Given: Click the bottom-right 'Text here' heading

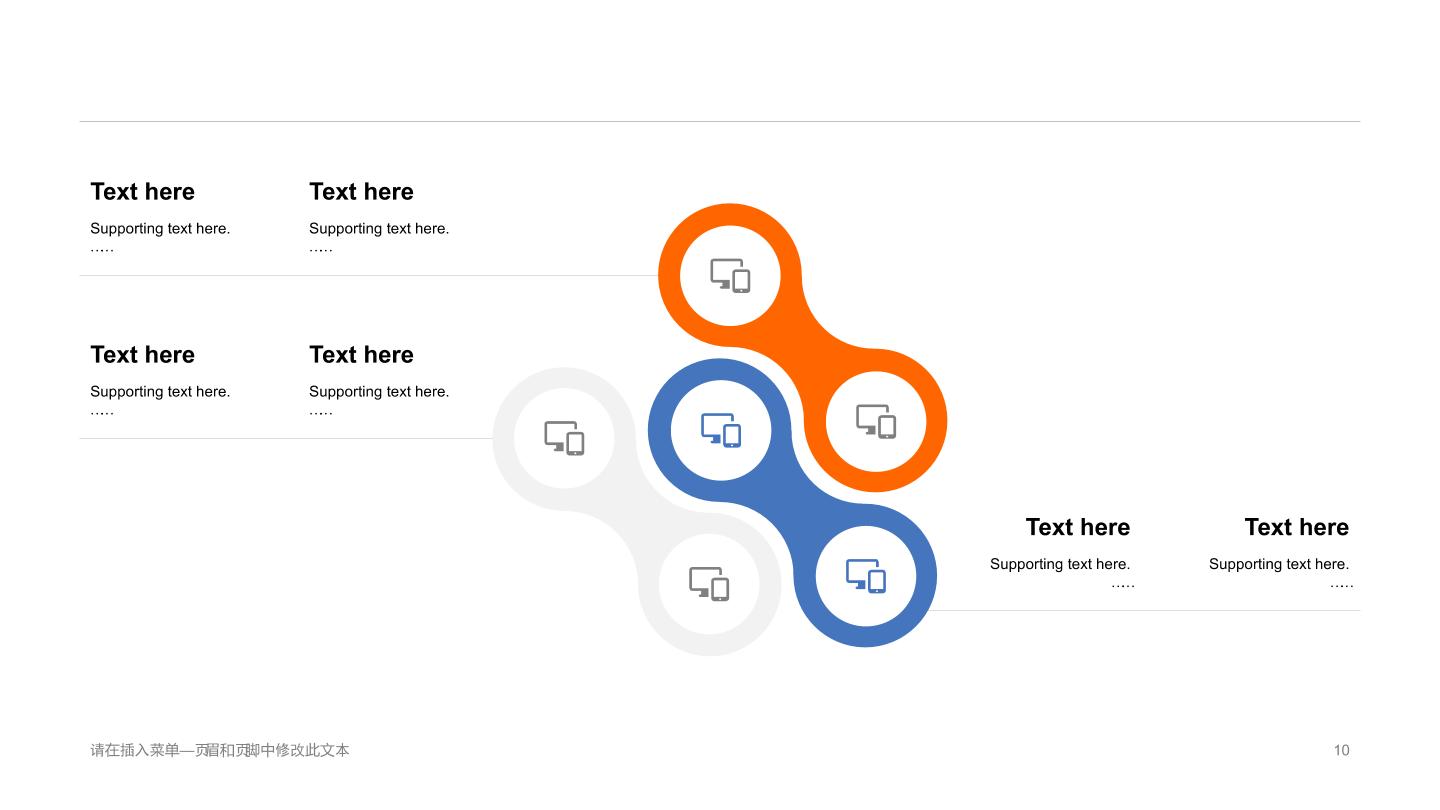Looking at the screenshot, I should [x=1297, y=527].
